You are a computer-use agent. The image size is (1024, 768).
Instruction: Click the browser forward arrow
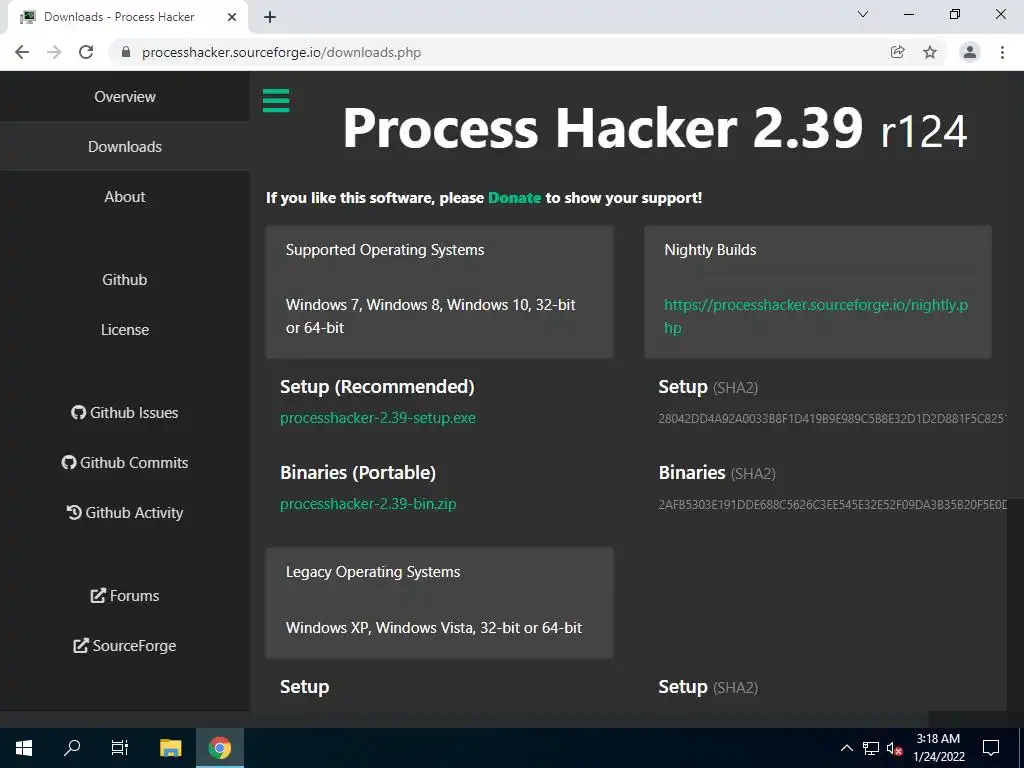[x=54, y=52]
